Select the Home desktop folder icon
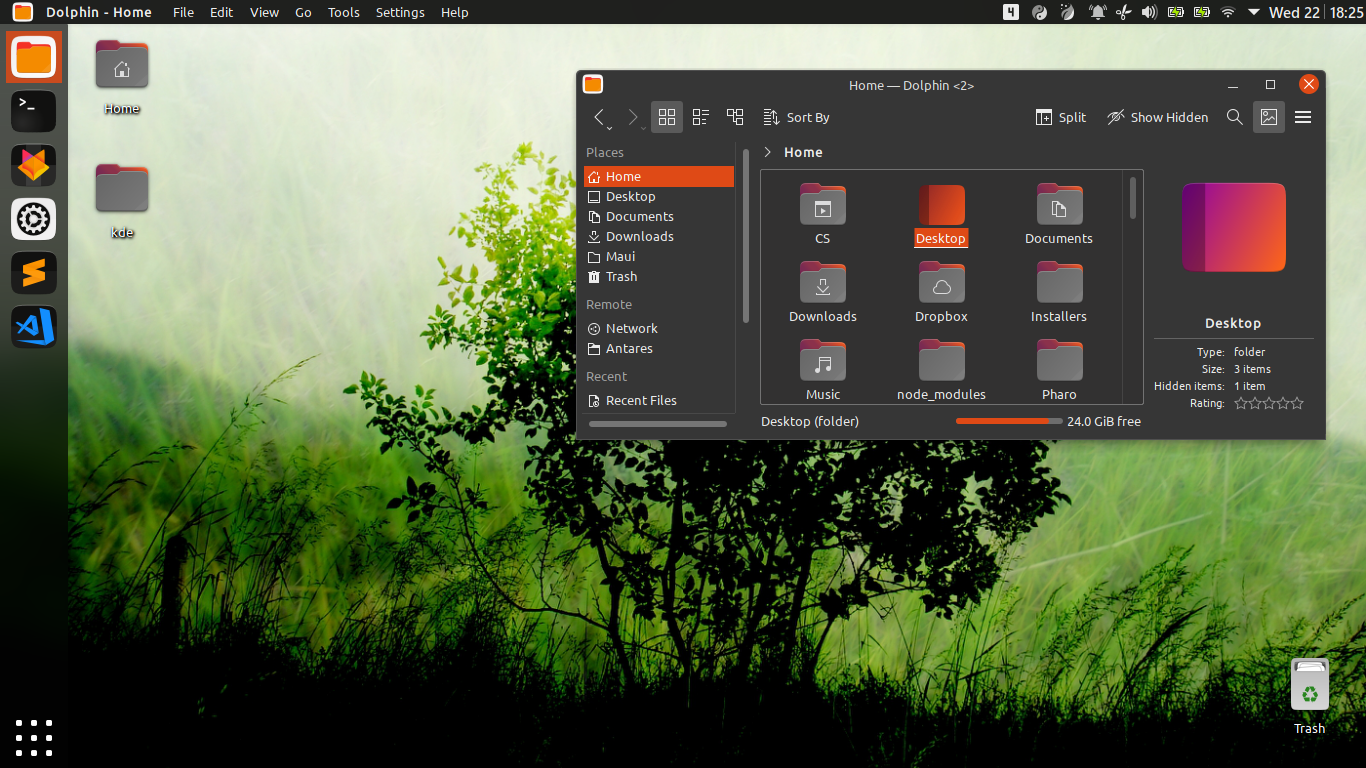1366x768 pixels. coord(122,65)
